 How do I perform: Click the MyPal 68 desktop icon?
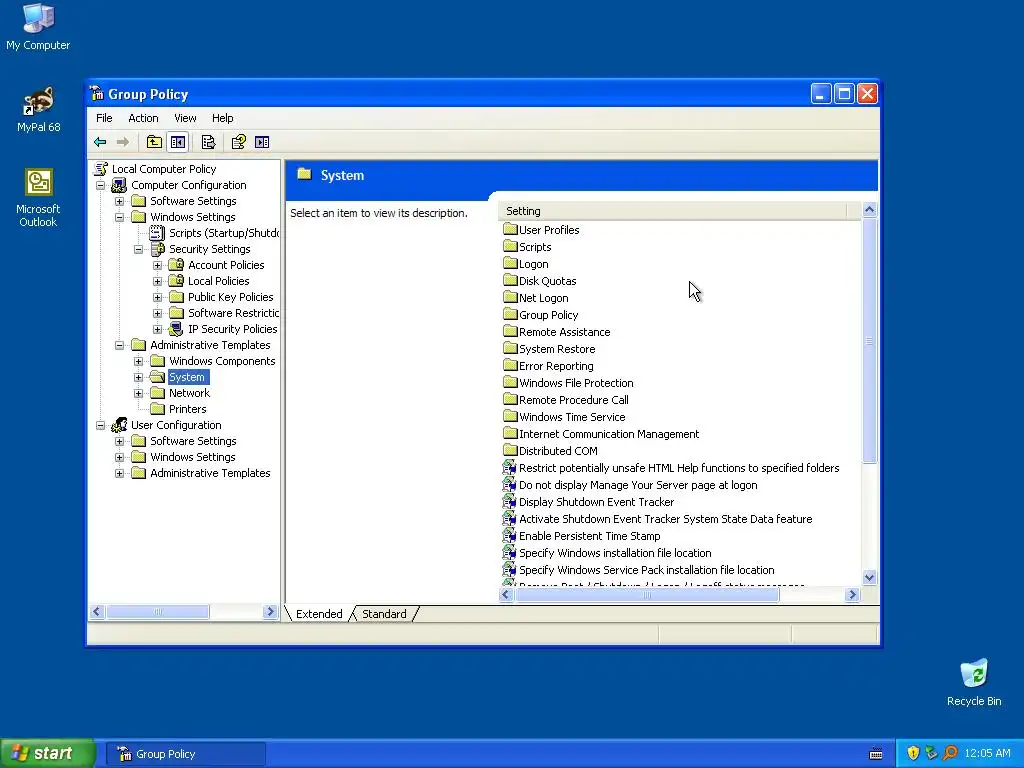38,101
